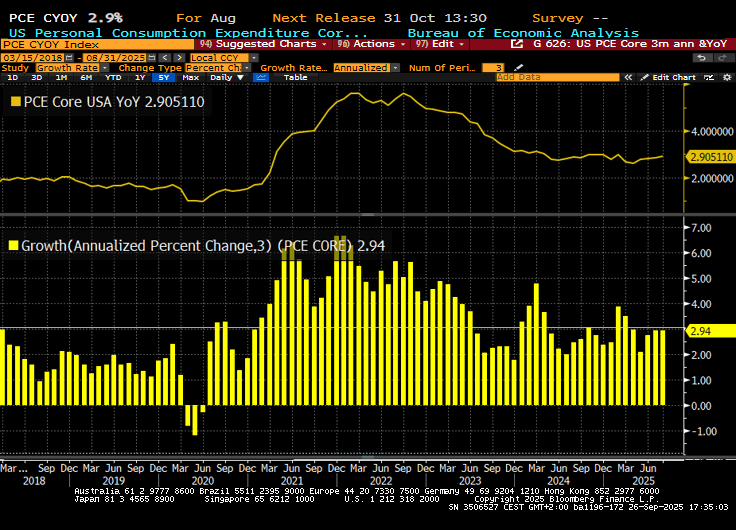Switch to Table view
Screen dimensions: 736x530
(295, 77)
